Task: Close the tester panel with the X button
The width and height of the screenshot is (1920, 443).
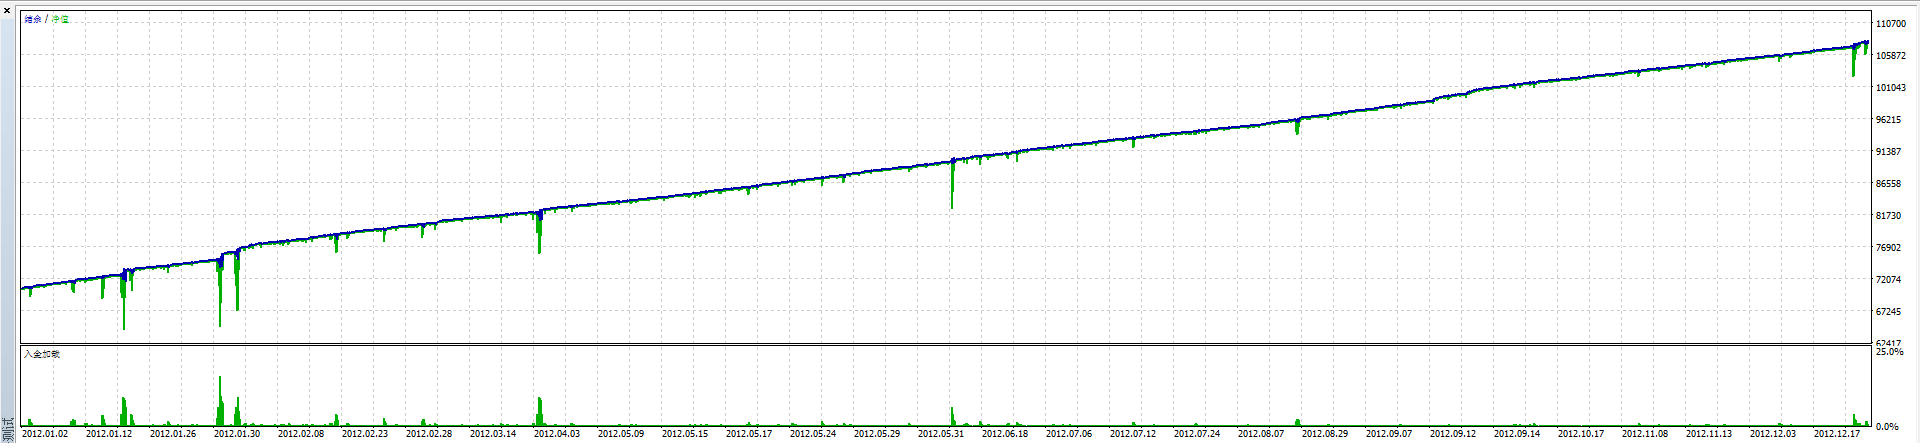Action: (7, 10)
